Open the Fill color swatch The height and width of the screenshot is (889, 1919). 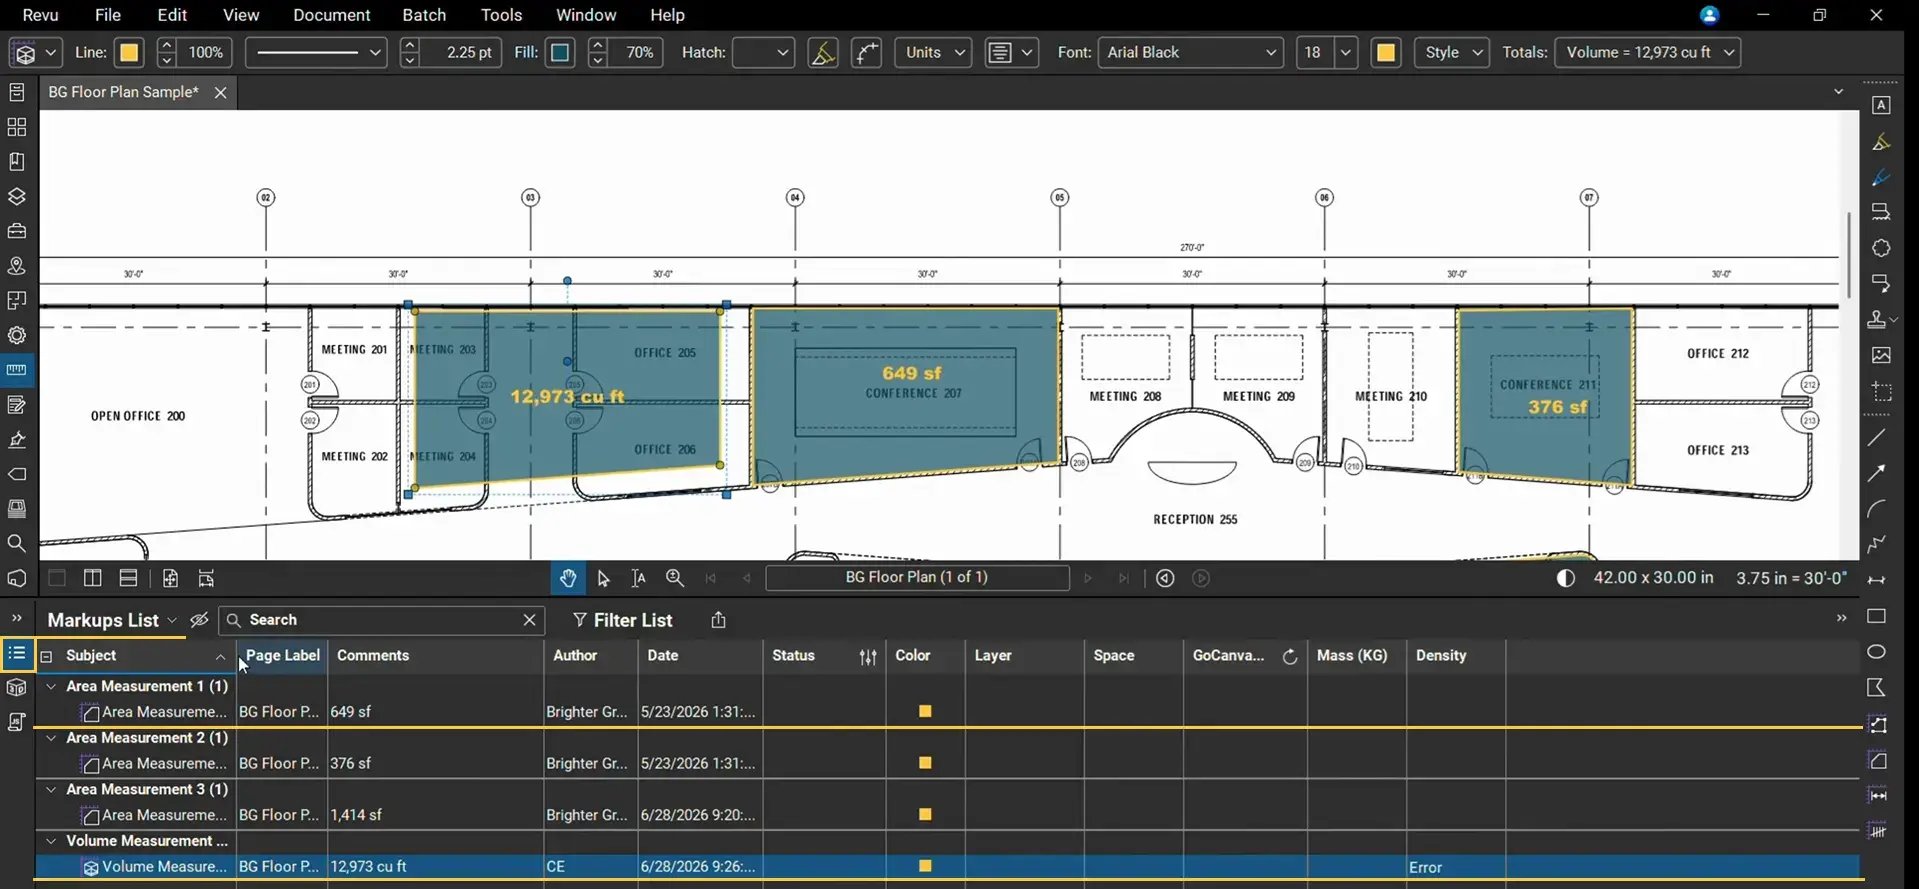[x=560, y=52]
